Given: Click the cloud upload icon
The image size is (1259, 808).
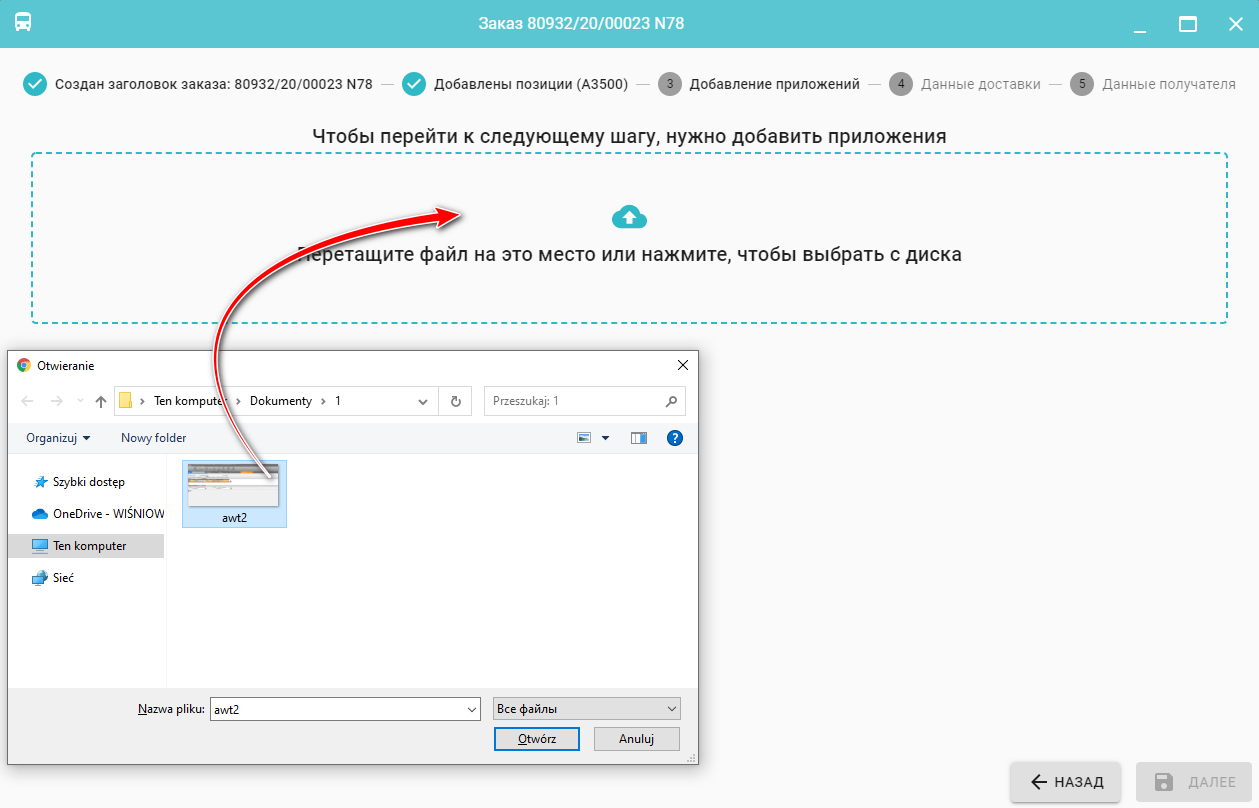Looking at the screenshot, I should 629,216.
